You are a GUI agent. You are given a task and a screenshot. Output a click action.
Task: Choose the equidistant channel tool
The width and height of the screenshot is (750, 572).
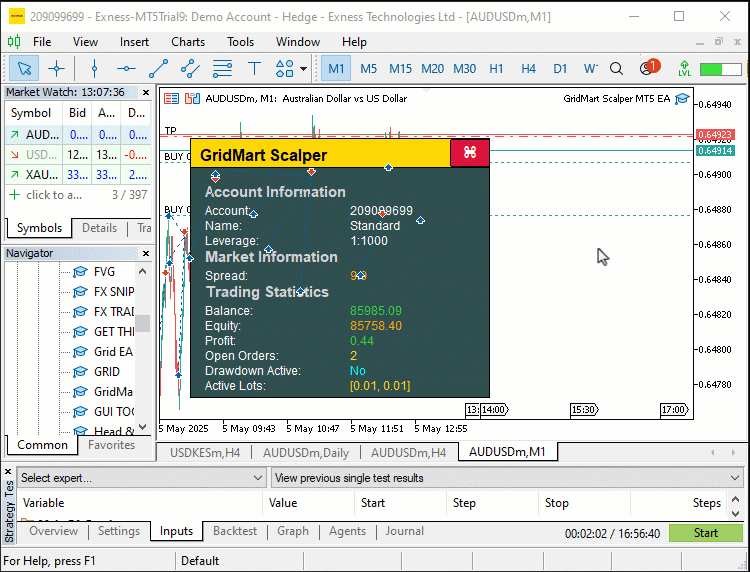[x=190, y=69]
